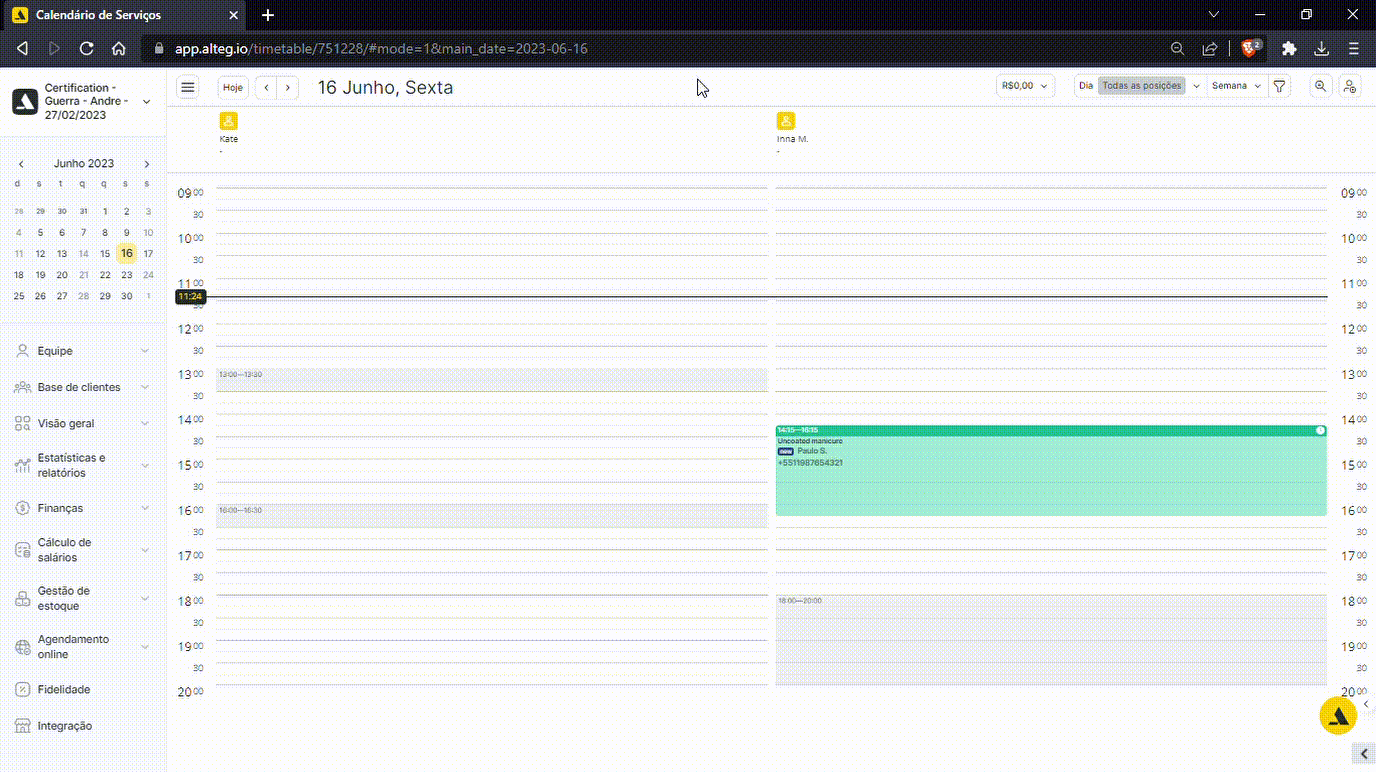Click the Kate staff name
This screenshot has height=772, width=1376.
229,139
